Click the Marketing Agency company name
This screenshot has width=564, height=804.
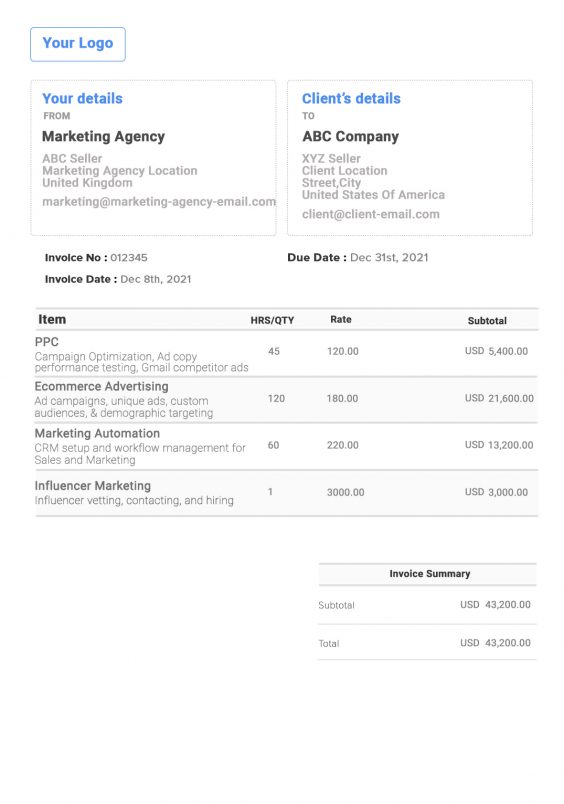[x=103, y=136]
